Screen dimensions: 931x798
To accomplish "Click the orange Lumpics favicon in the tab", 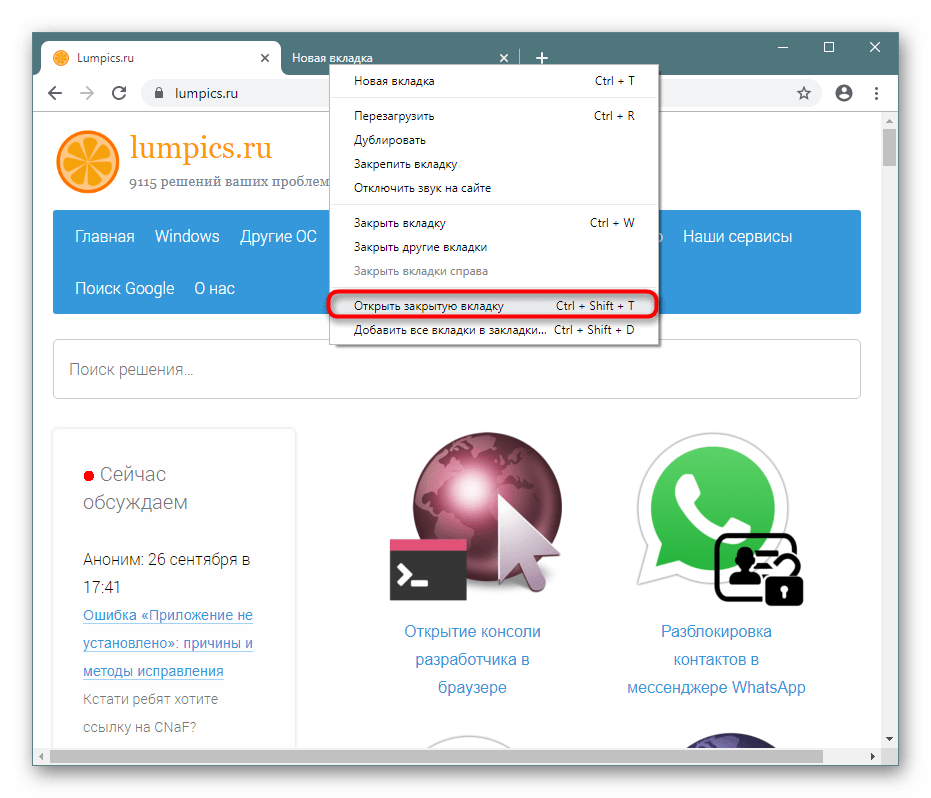I will [61, 58].
